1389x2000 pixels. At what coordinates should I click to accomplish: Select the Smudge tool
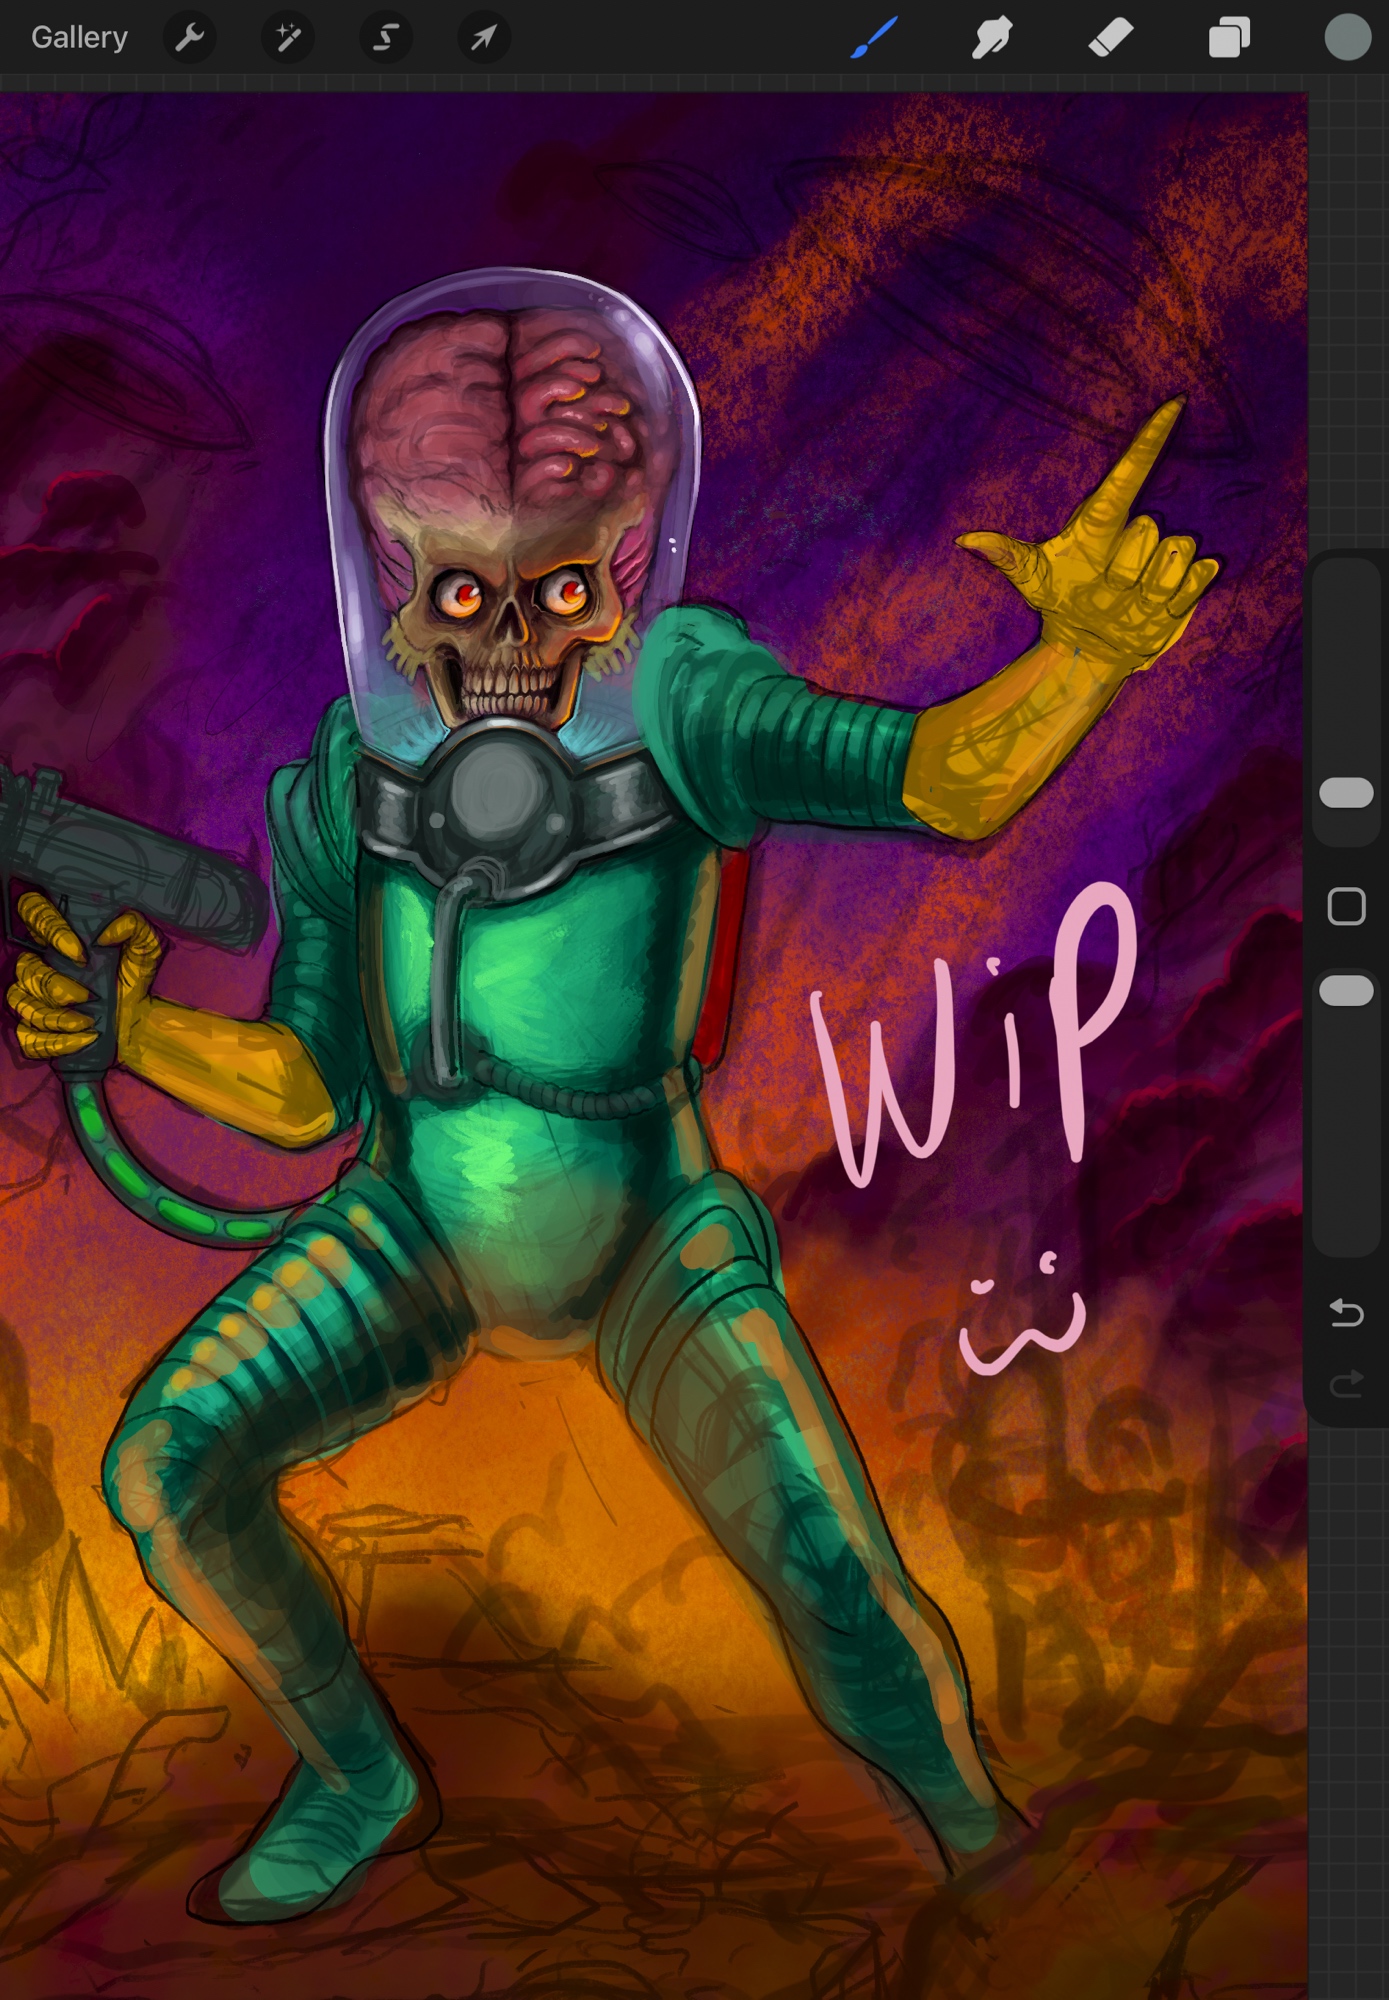click(x=992, y=38)
